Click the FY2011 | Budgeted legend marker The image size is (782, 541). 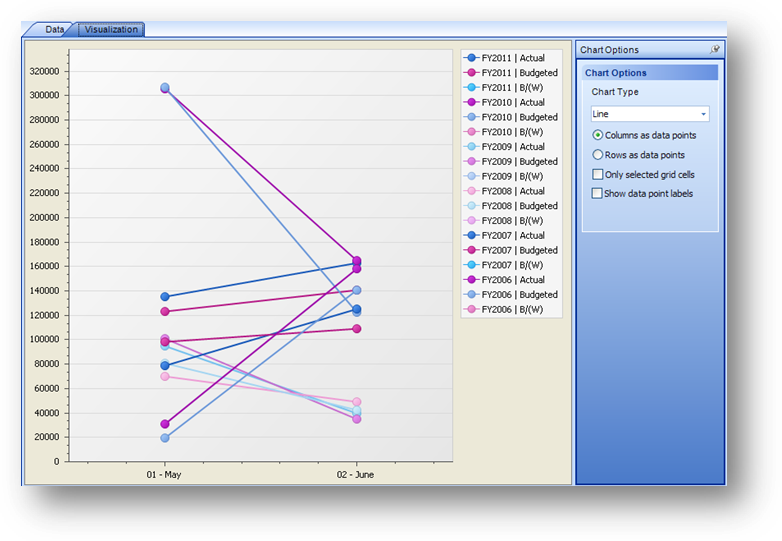tap(471, 73)
